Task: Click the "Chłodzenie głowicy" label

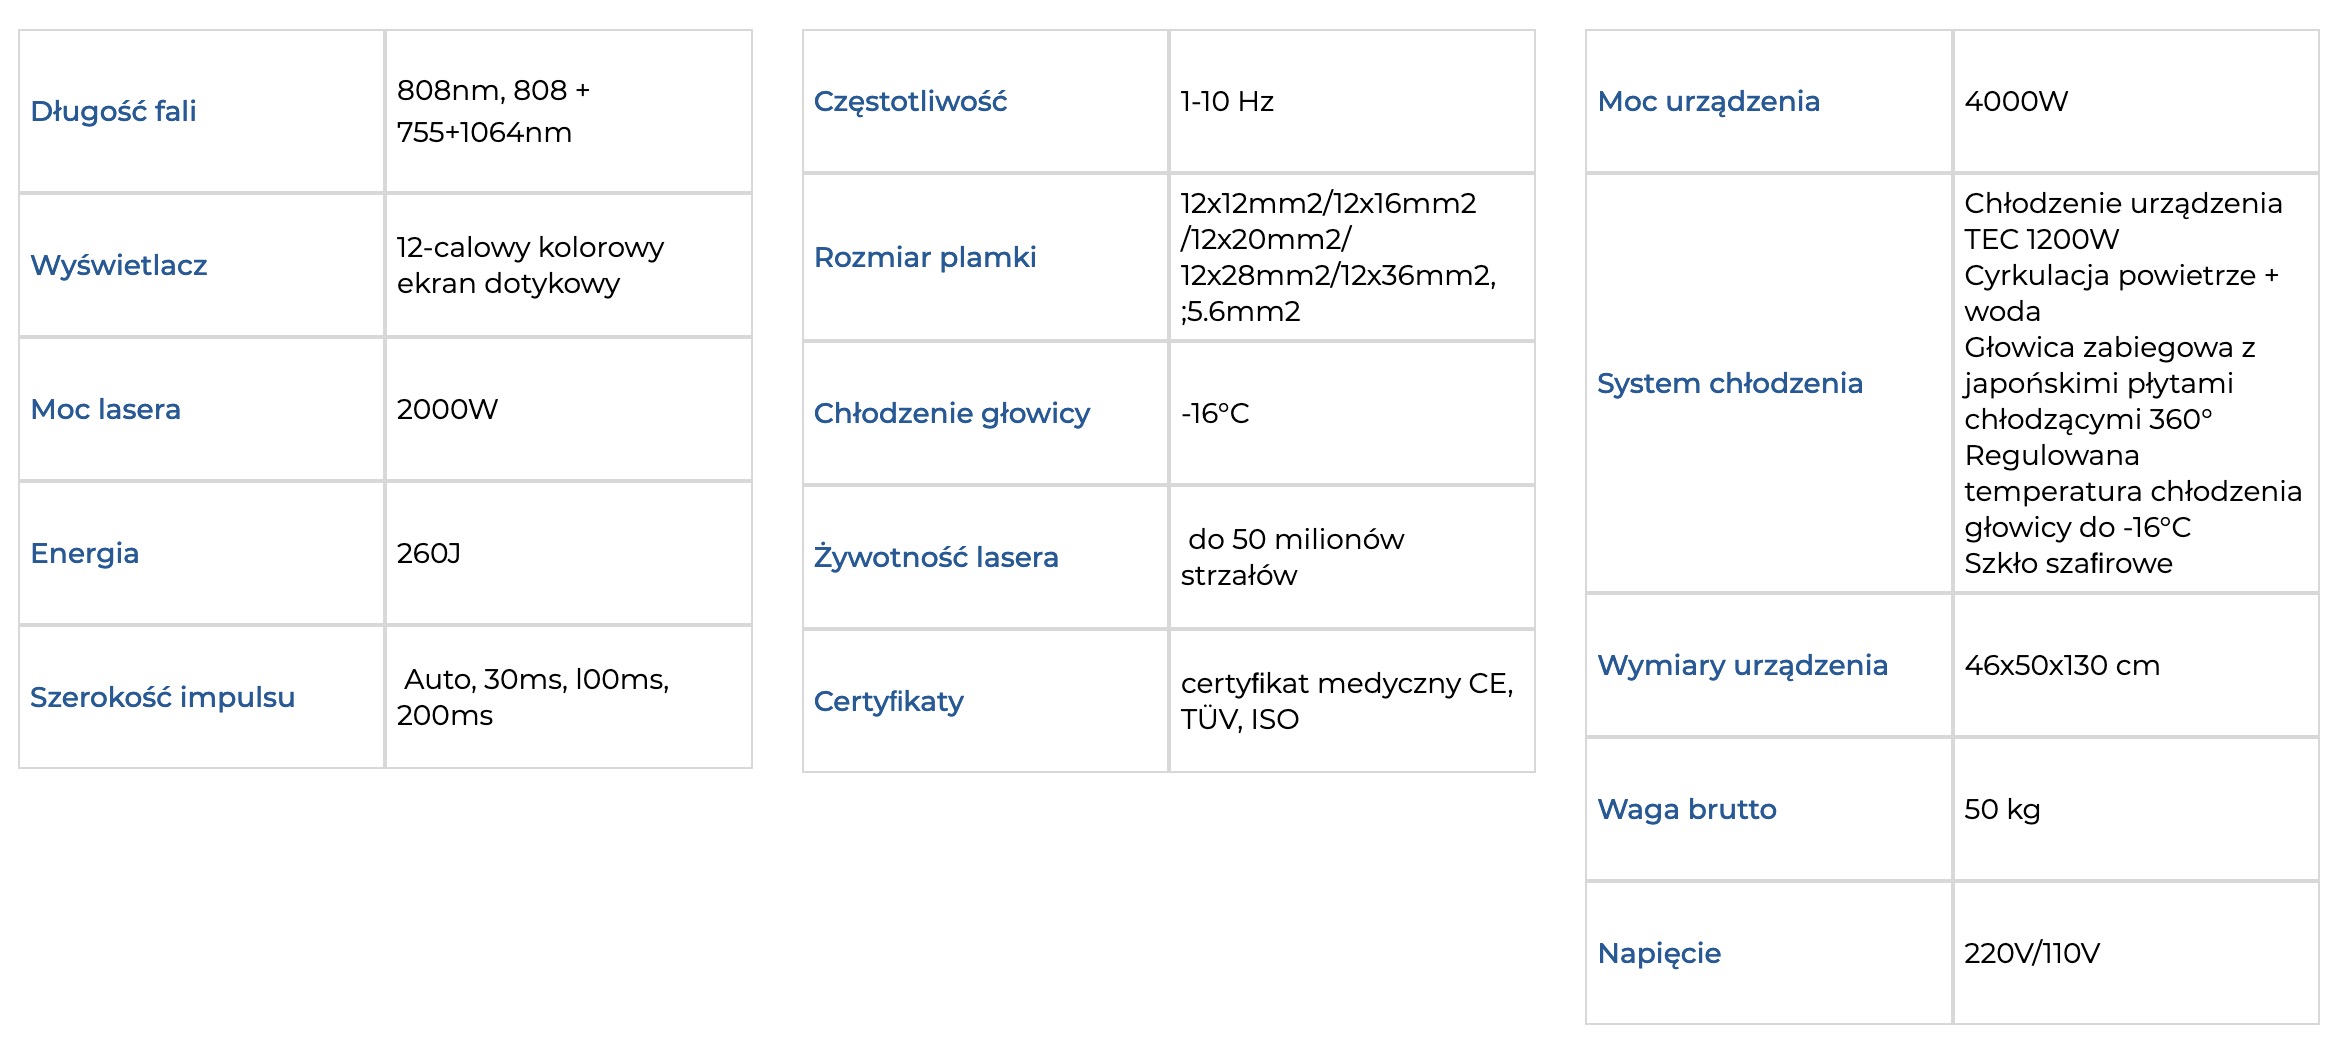Action: click(952, 413)
